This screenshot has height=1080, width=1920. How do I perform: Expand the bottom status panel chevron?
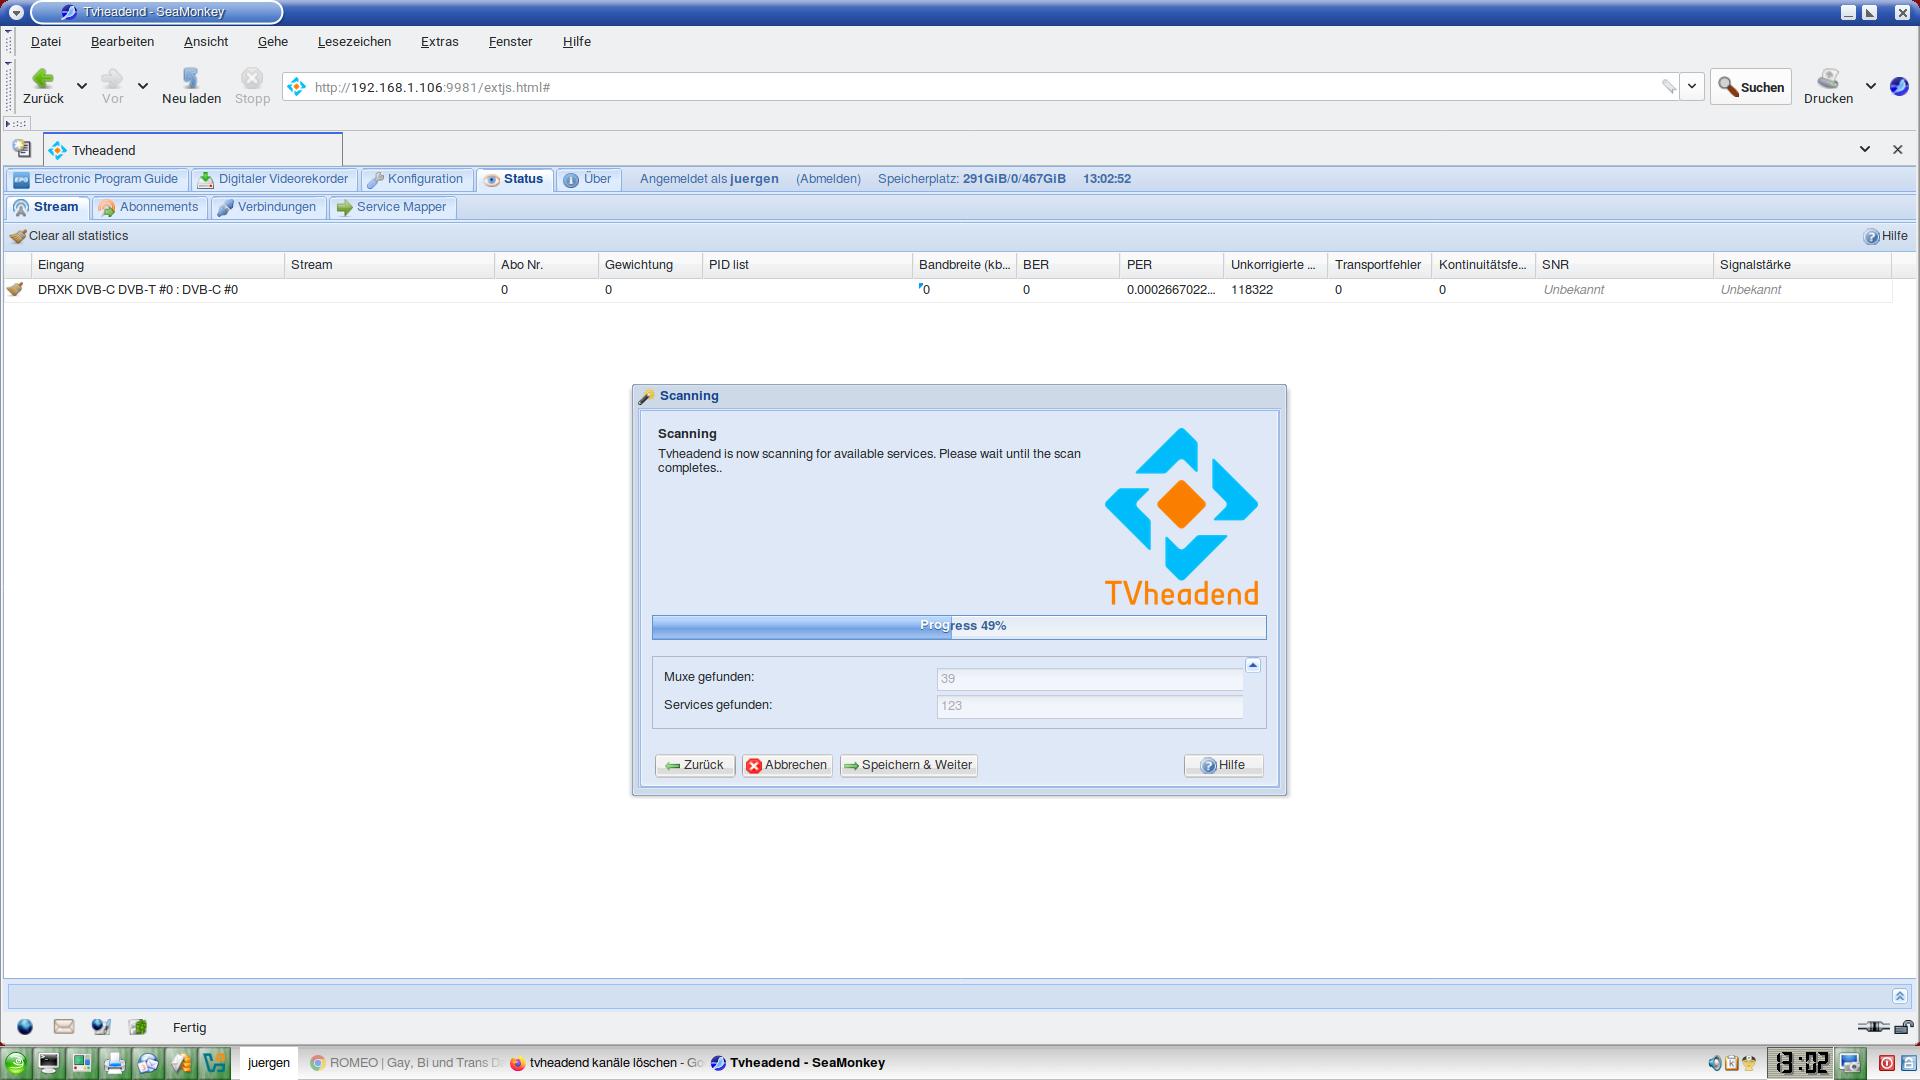point(1899,995)
